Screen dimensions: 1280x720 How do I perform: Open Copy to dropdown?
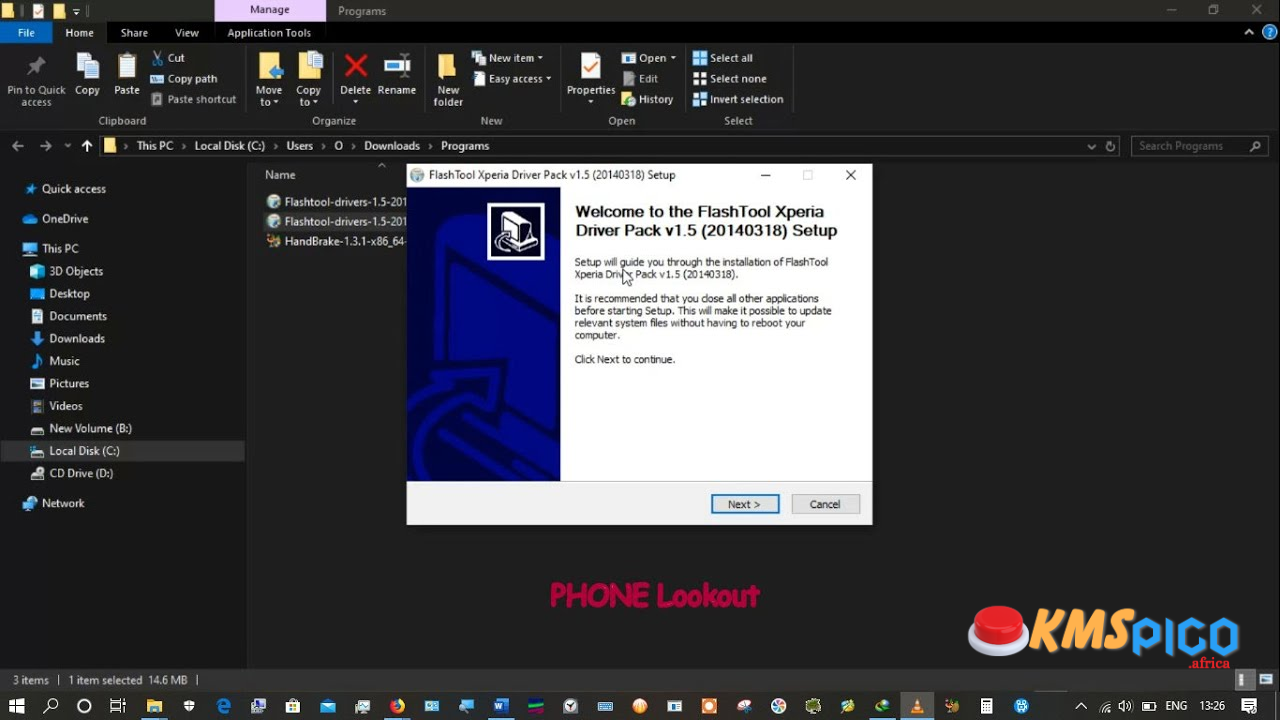click(x=308, y=80)
